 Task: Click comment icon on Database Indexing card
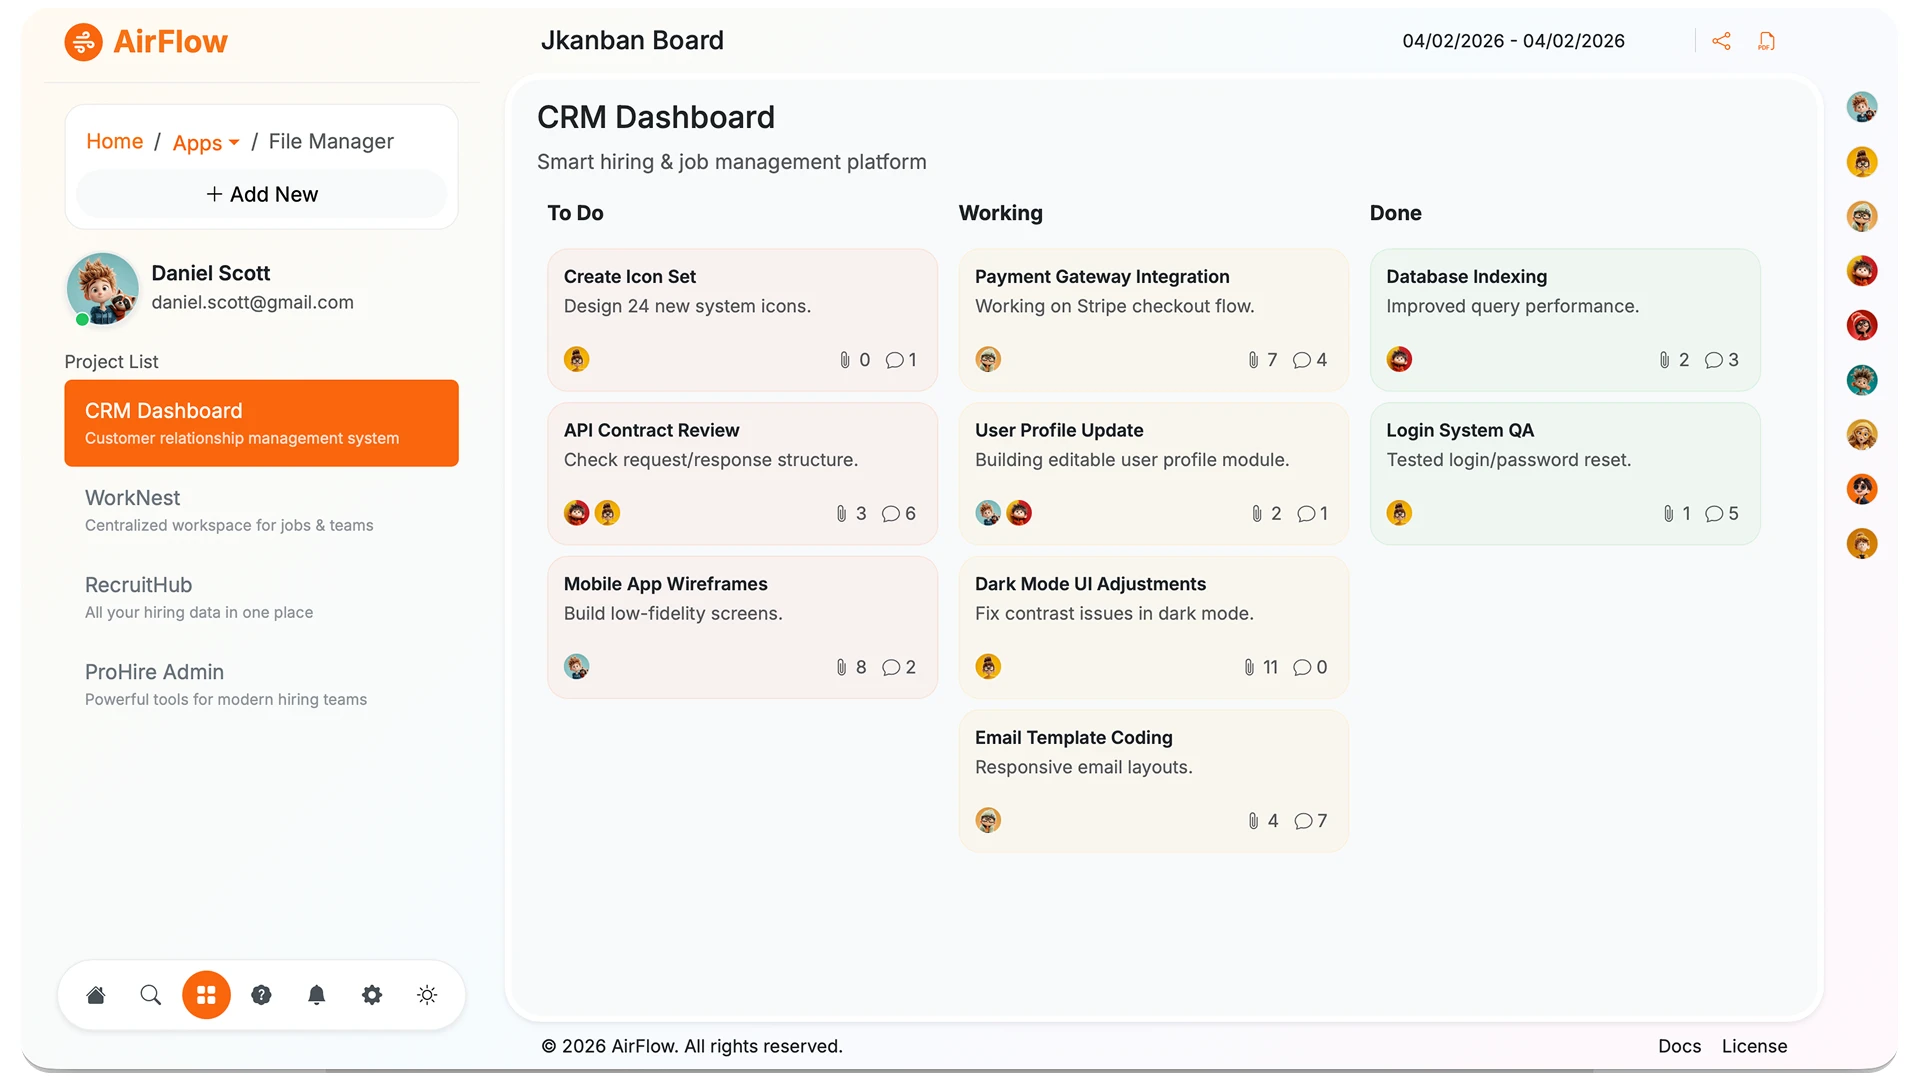[1714, 360]
